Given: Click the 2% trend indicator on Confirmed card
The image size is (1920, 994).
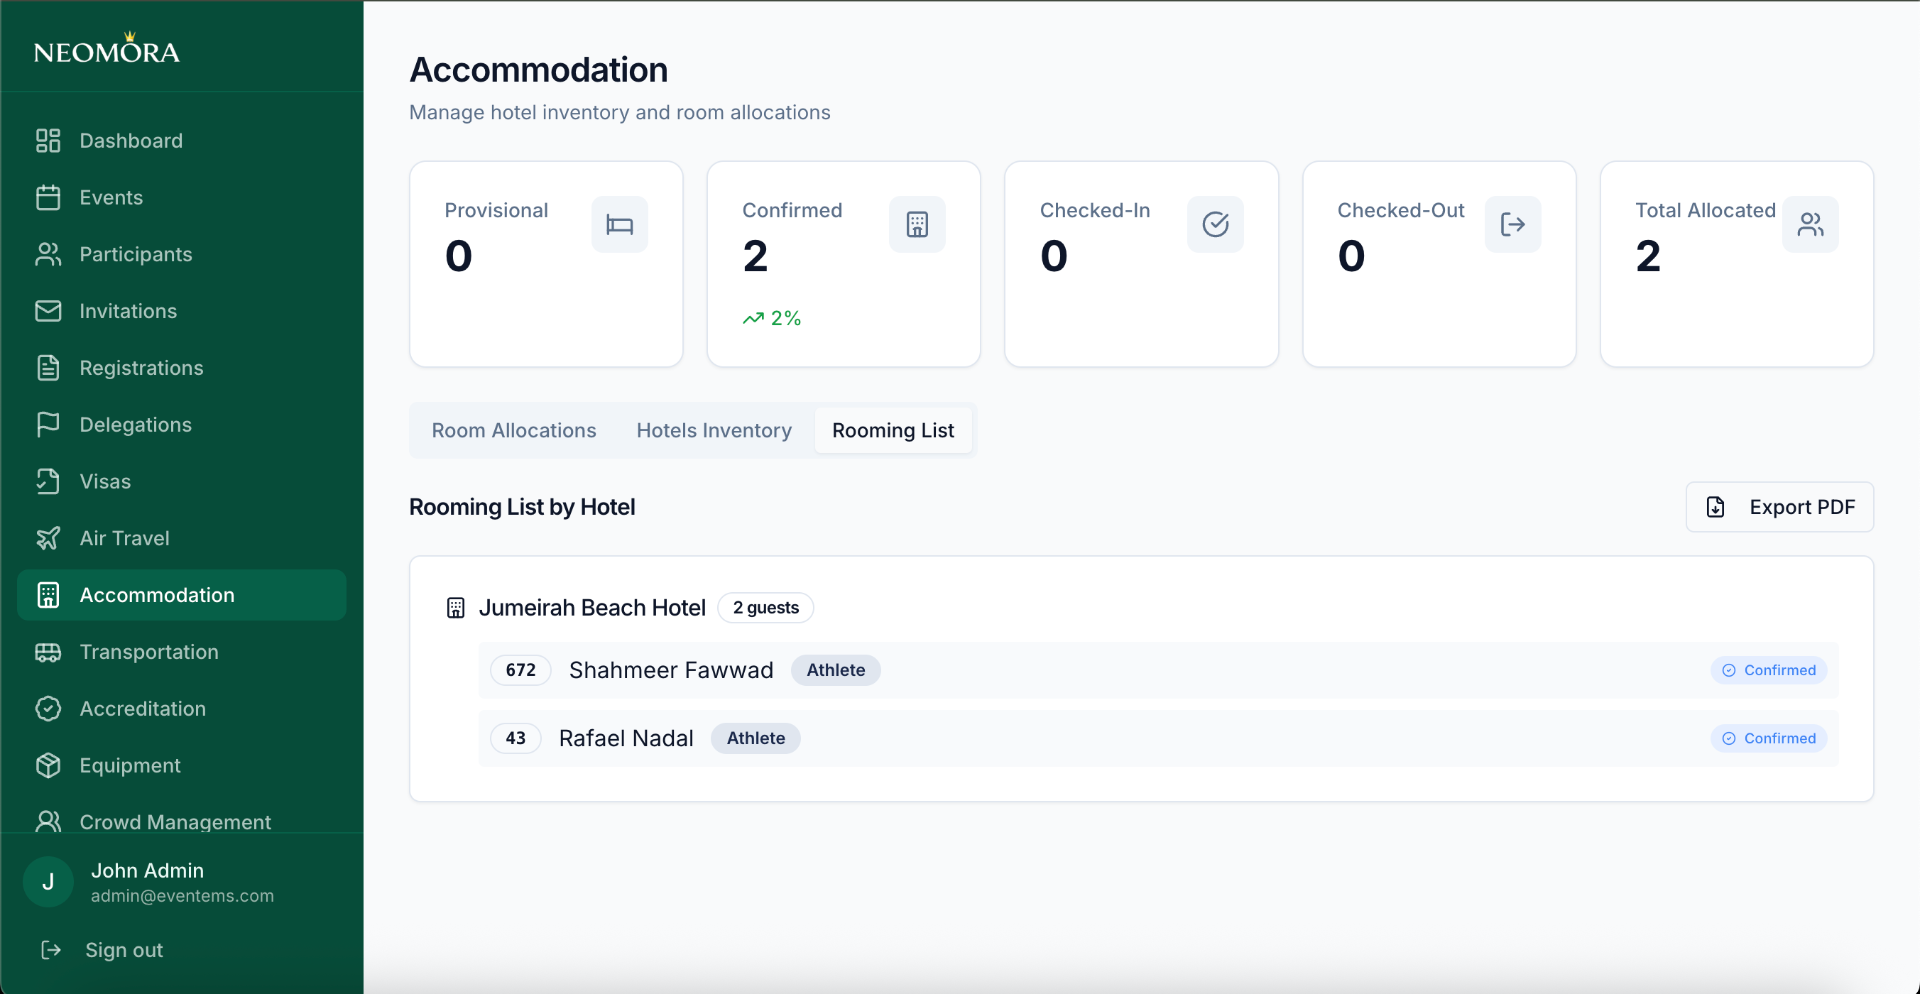Looking at the screenshot, I should [x=772, y=318].
